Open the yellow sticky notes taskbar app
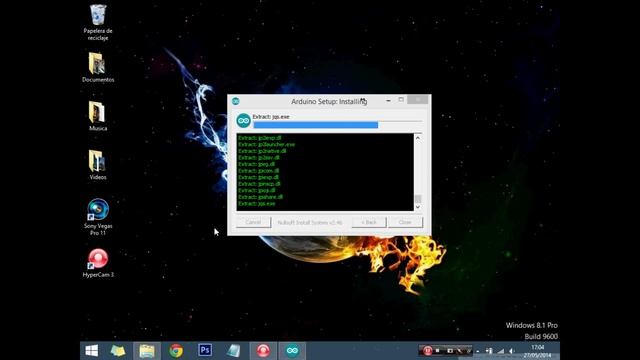The width and height of the screenshot is (640, 360). (118, 351)
